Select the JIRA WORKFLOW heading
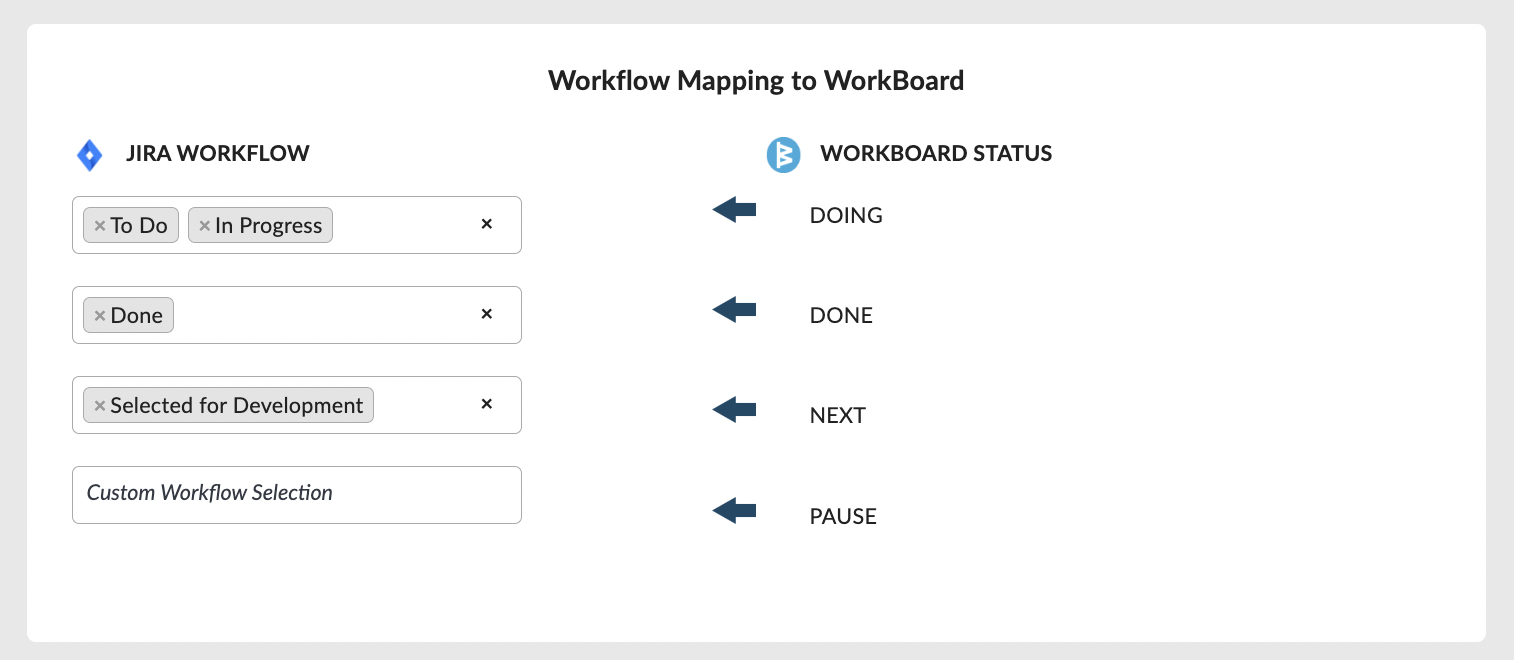 (218, 154)
